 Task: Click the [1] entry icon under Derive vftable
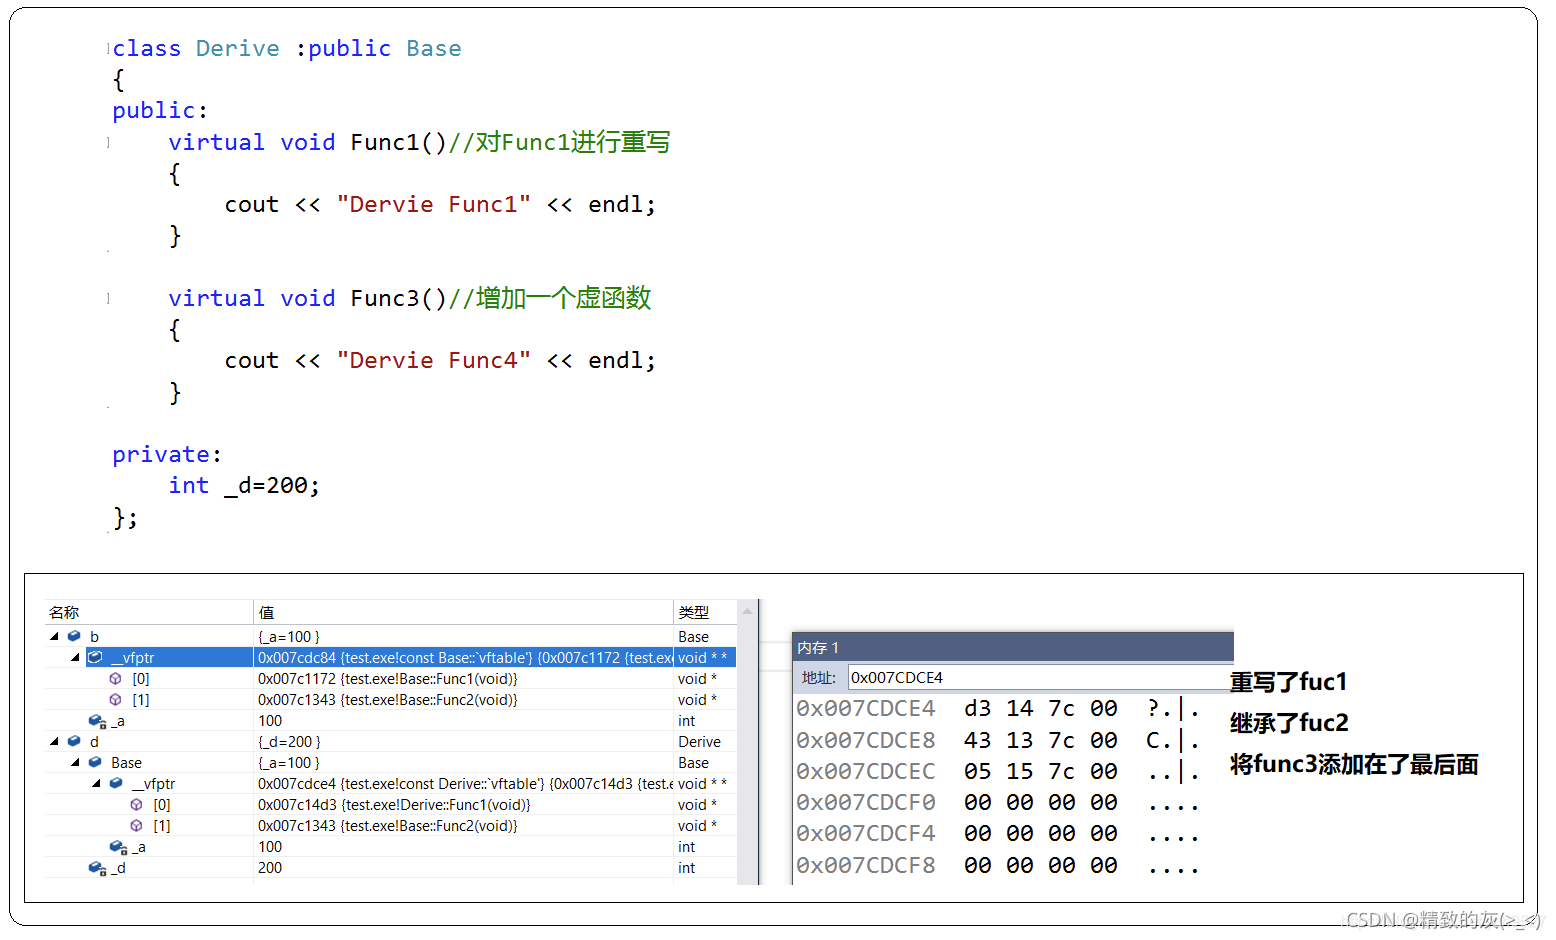[137, 825]
